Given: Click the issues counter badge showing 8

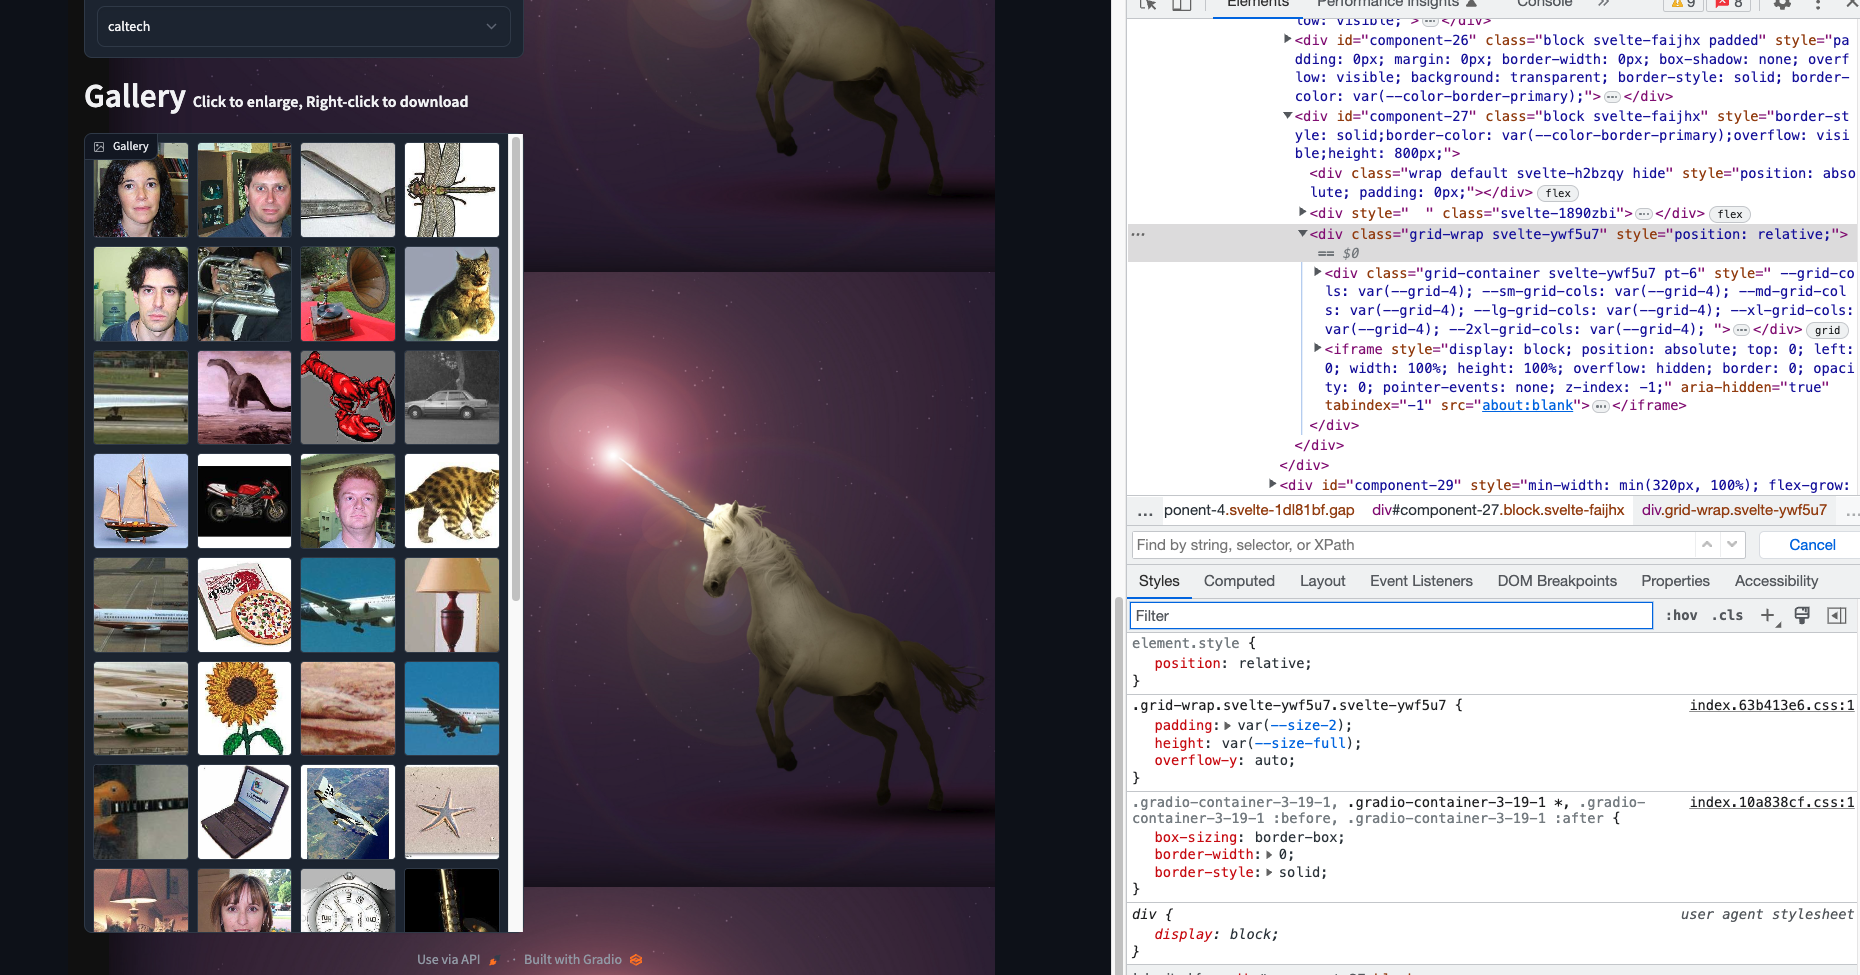Looking at the screenshot, I should point(1730,4).
